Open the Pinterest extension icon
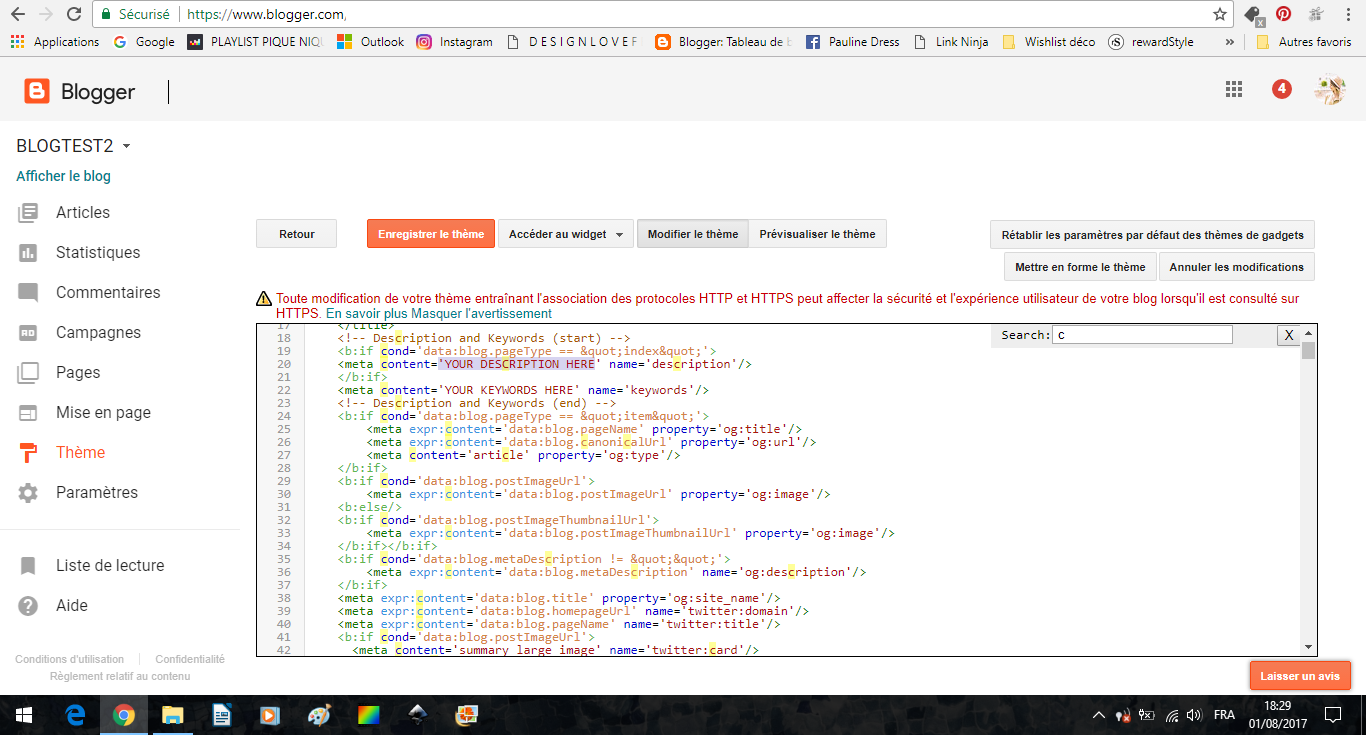The image size is (1366, 736). tap(1283, 14)
